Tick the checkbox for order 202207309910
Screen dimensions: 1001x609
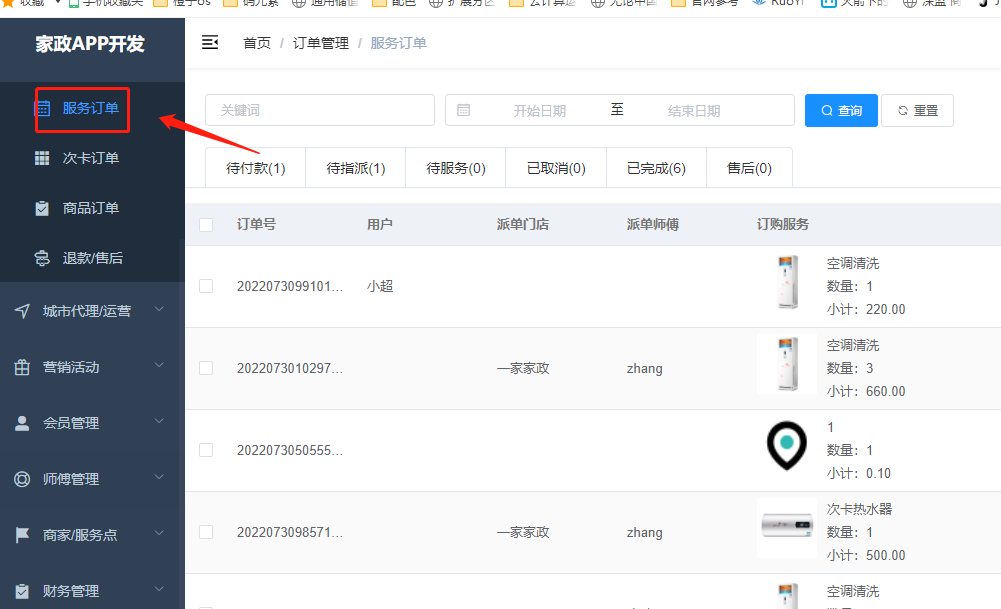pyautogui.click(x=206, y=286)
